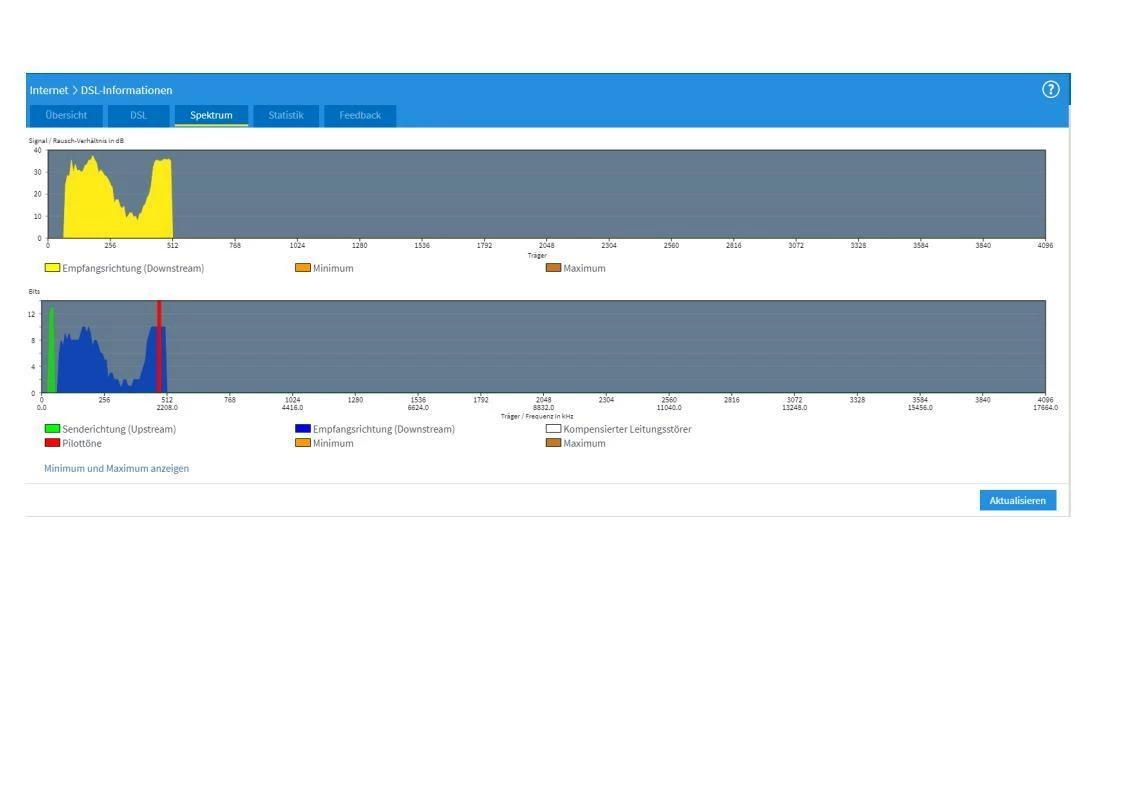Click white Kompensierter Leitungsstörer swatch
This screenshot has height=793, width=1122.
553,429
